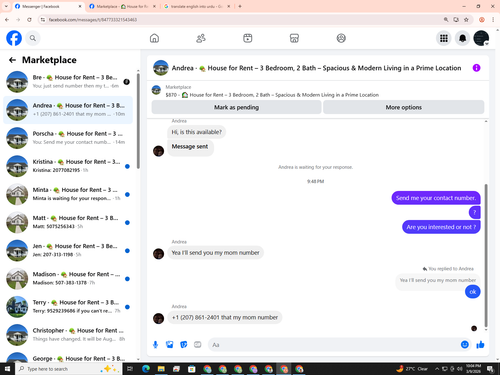The width and height of the screenshot is (500, 375).
Task: Go back using the Marketplace back arrow
Action: click(x=12, y=60)
